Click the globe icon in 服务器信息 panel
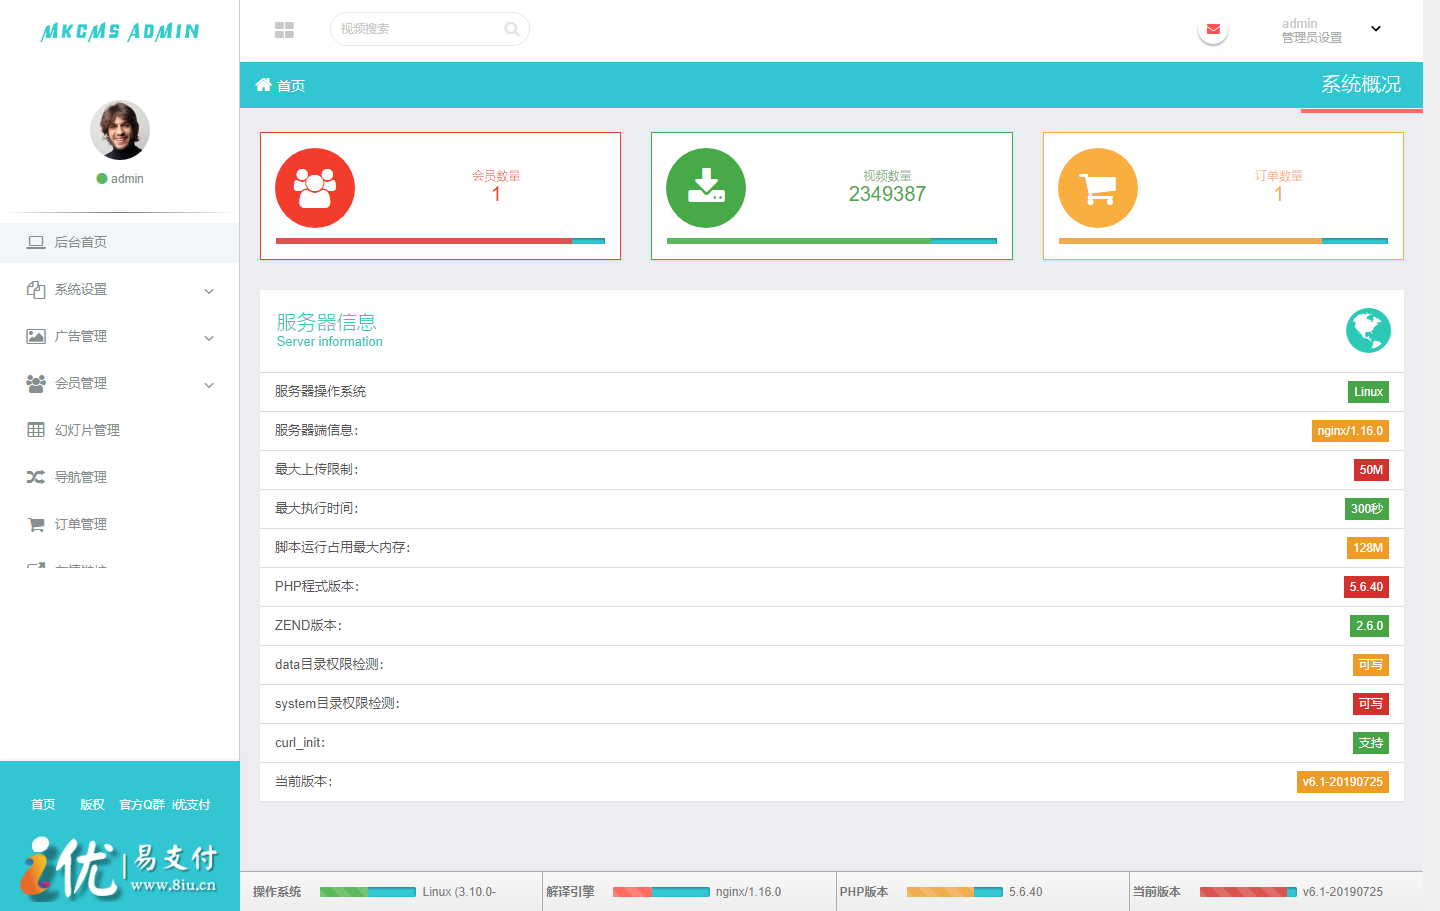This screenshot has width=1440, height=911. [x=1368, y=330]
